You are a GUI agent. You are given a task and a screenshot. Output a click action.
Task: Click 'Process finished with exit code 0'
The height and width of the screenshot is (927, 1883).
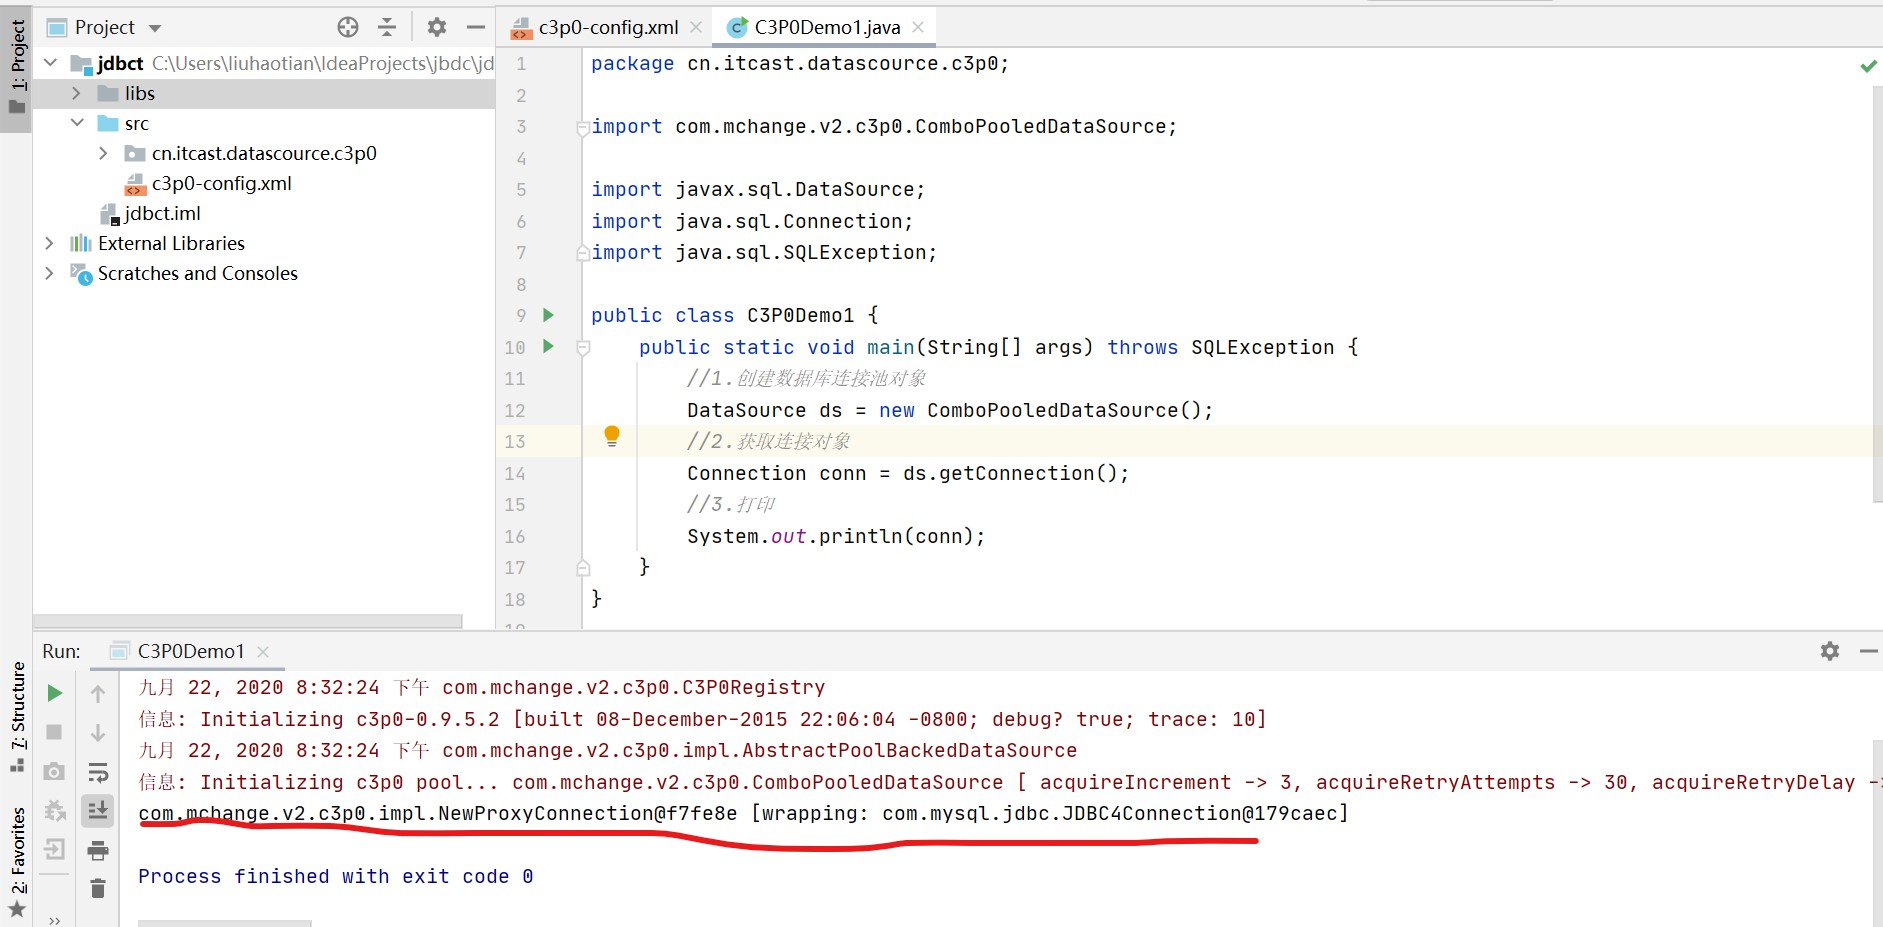coord(336,876)
